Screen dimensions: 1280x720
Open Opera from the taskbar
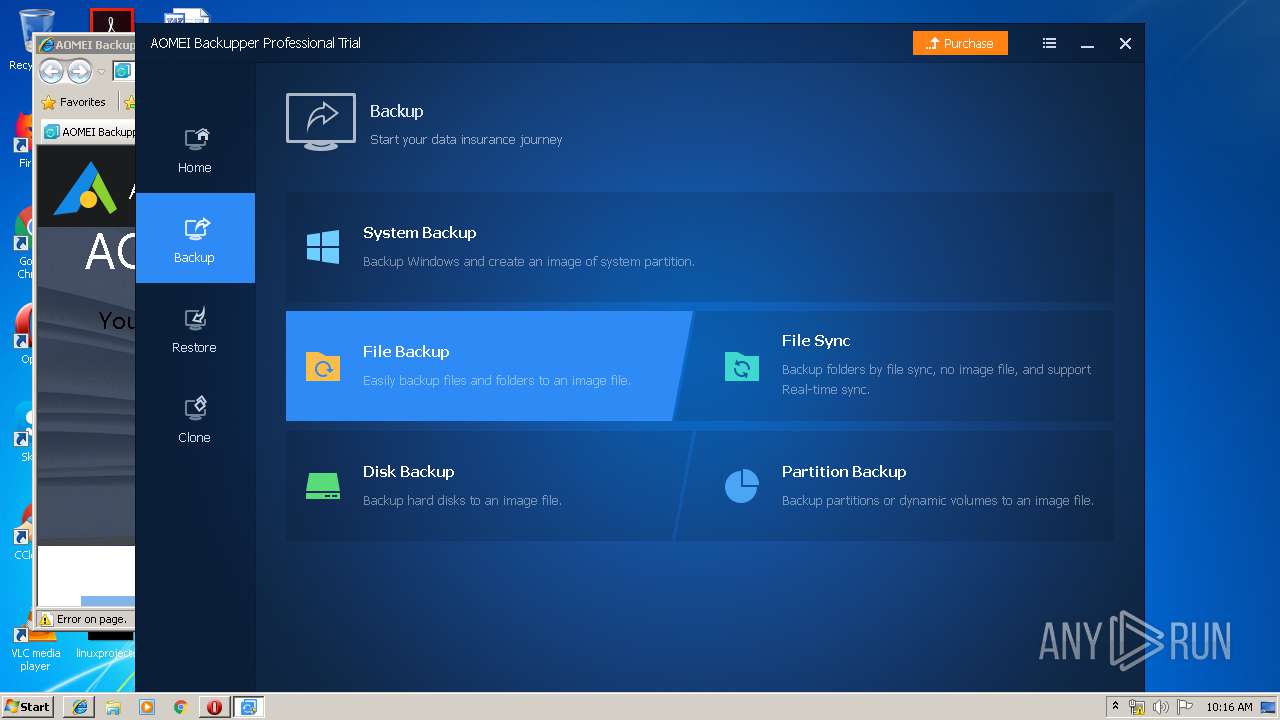click(214, 707)
